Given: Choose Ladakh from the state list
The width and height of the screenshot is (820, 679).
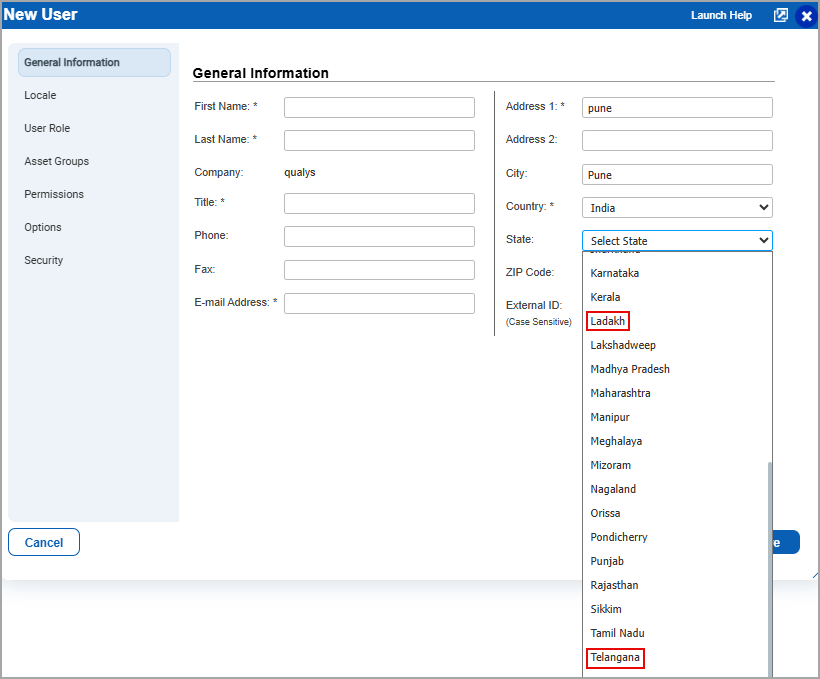Looking at the screenshot, I should 608,321.
